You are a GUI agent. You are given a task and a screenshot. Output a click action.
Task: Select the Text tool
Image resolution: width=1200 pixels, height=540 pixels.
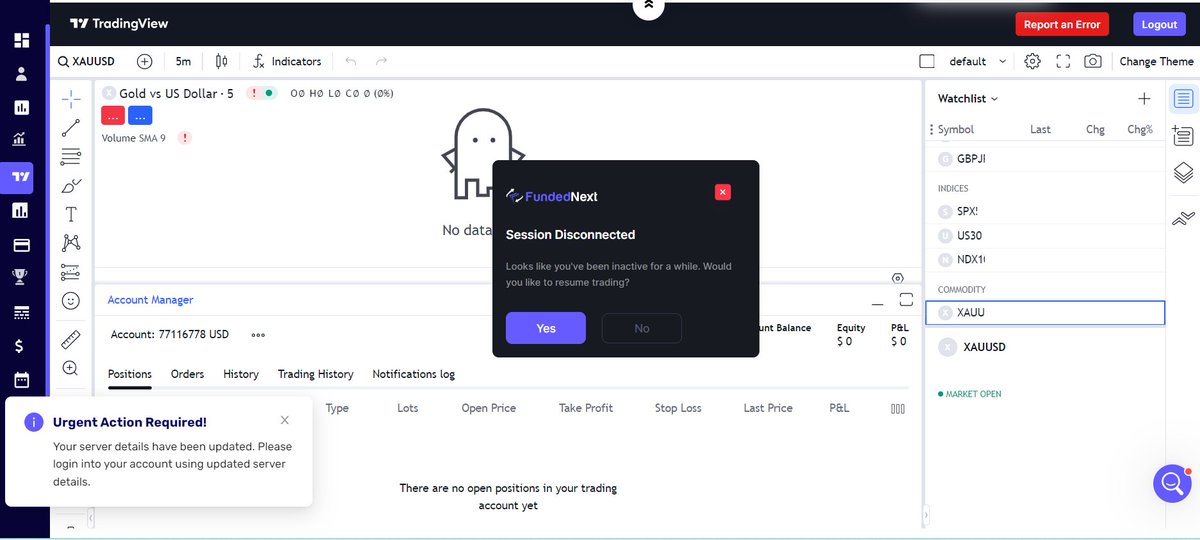(71, 214)
